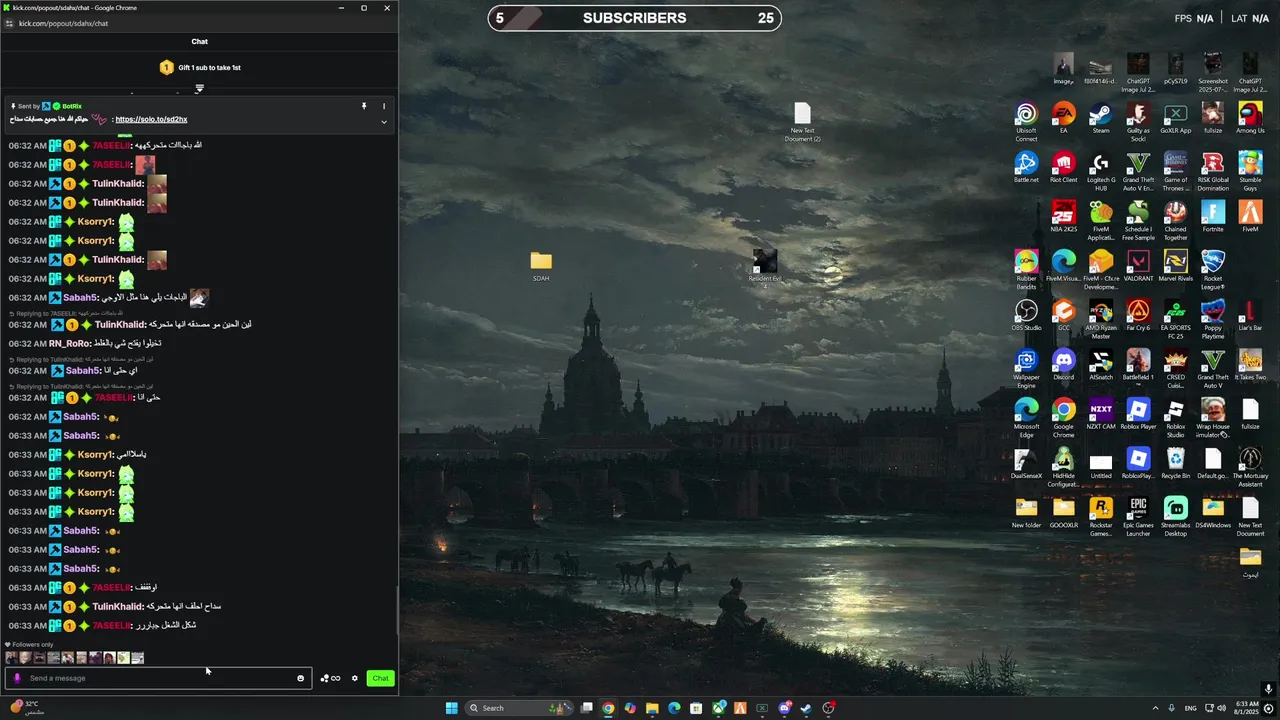Expand the pinned BotRix message
The height and width of the screenshot is (720, 1280).
point(384,122)
